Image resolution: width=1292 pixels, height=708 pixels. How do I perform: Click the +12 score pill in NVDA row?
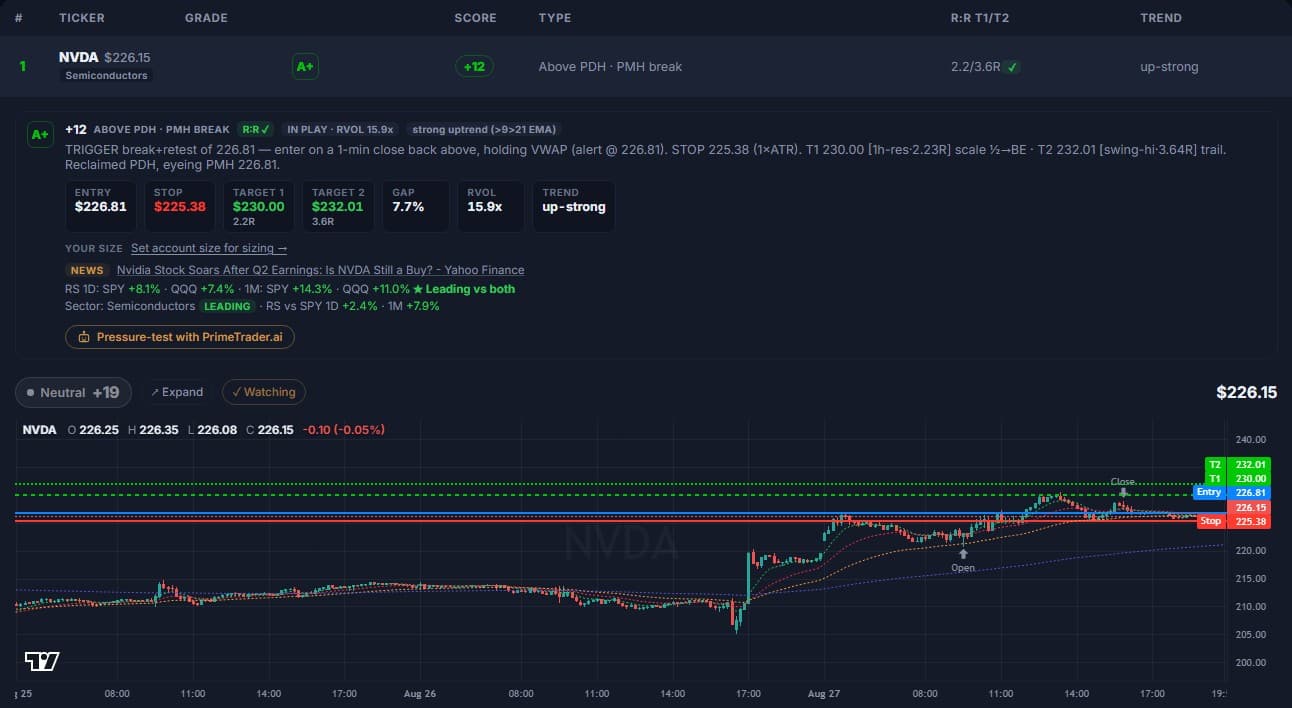pyautogui.click(x=474, y=67)
